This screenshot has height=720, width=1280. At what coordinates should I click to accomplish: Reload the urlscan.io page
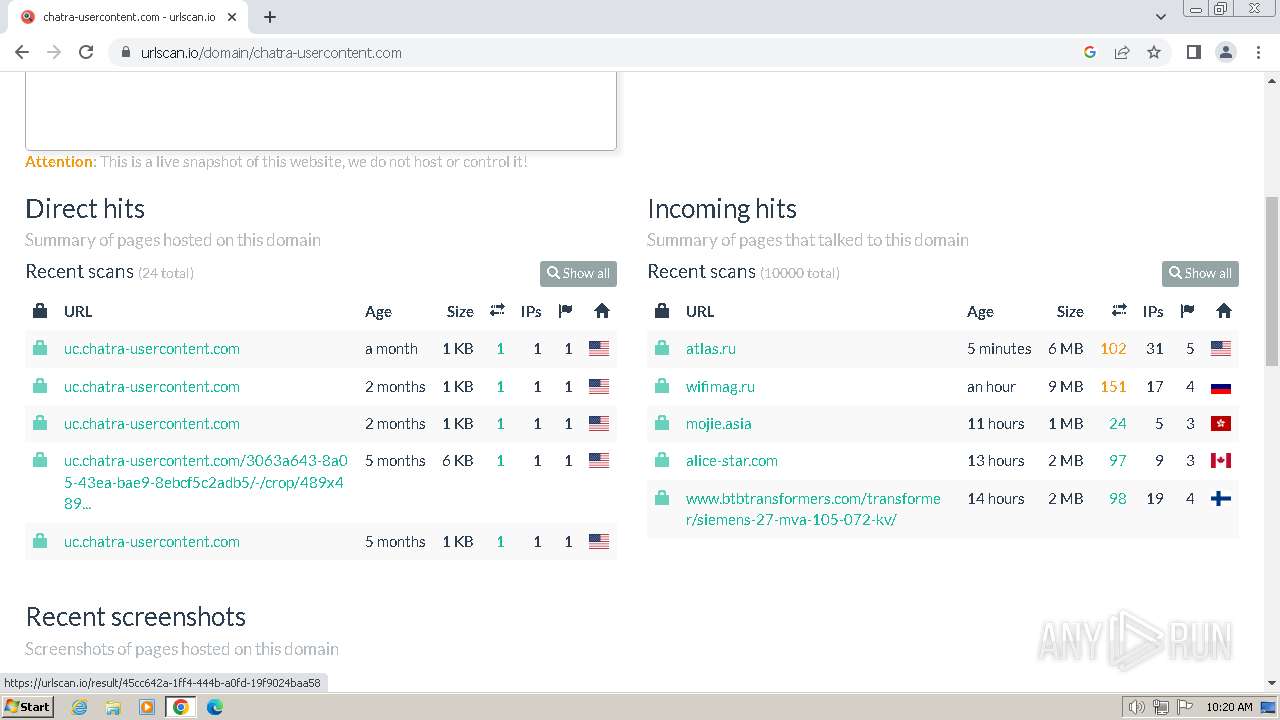tap(86, 52)
